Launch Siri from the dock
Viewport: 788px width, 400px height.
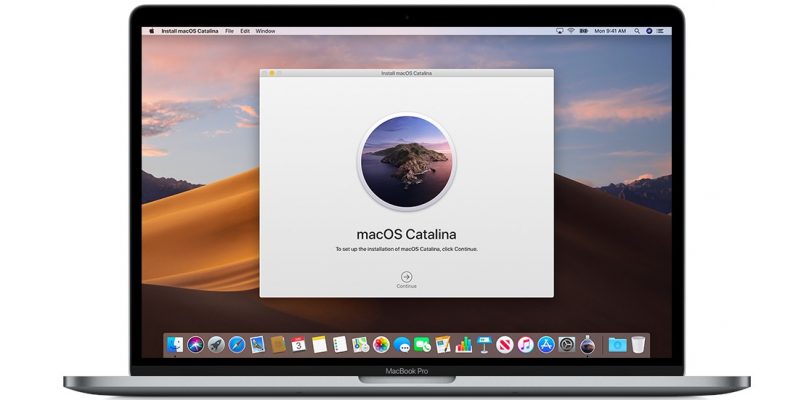[195, 344]
